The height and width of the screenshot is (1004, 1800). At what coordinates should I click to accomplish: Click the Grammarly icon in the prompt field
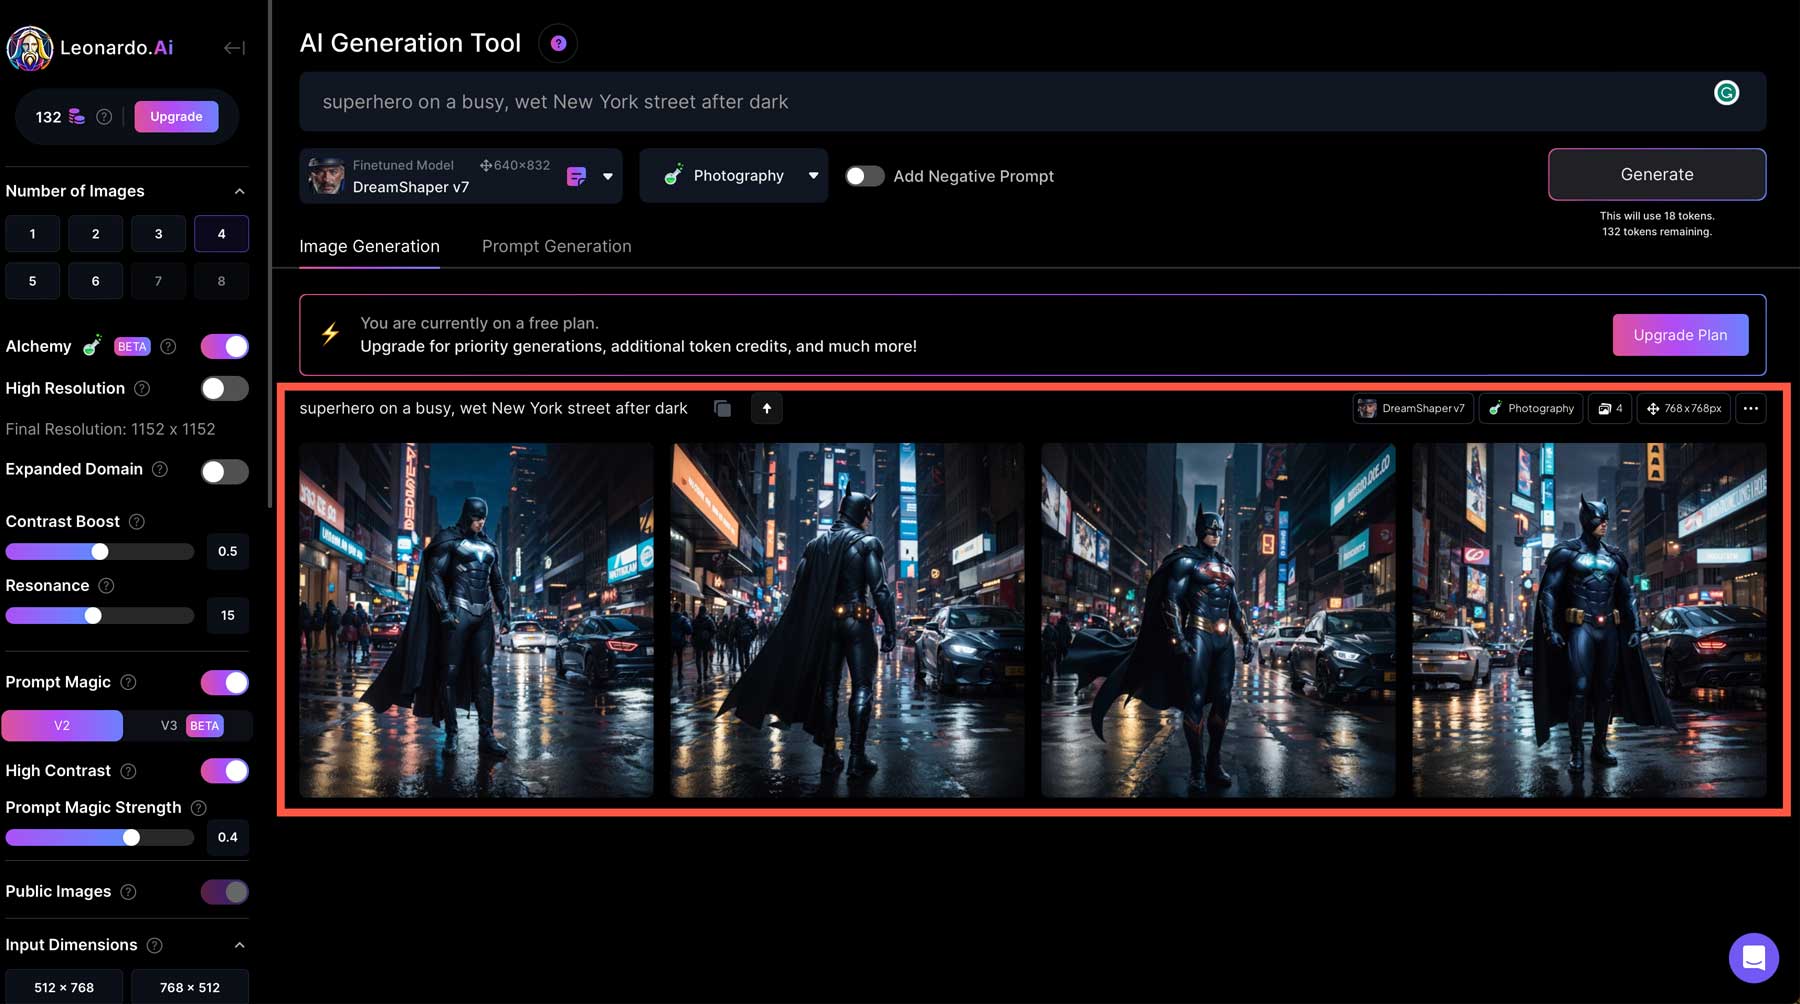point(1726,93)
